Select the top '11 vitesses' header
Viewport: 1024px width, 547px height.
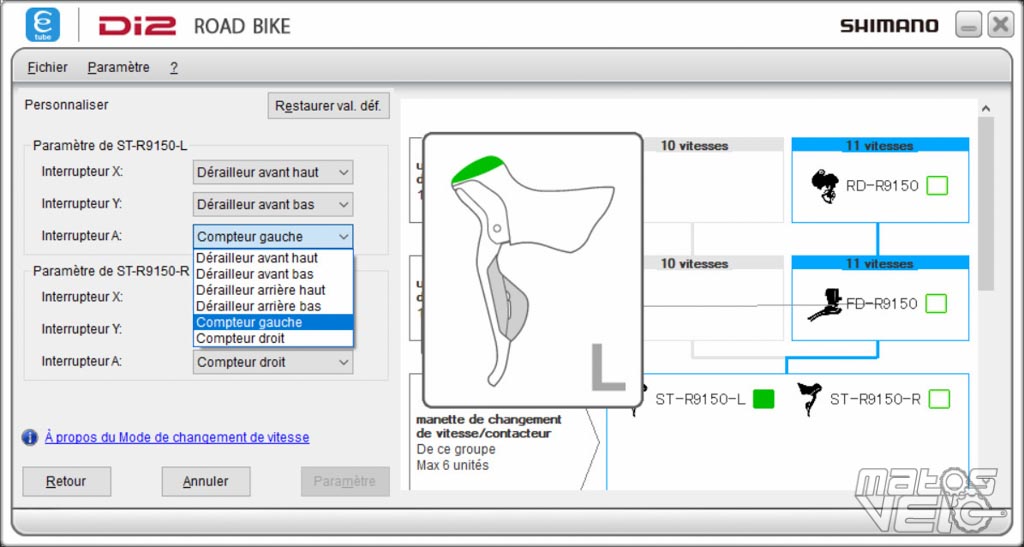880,146
